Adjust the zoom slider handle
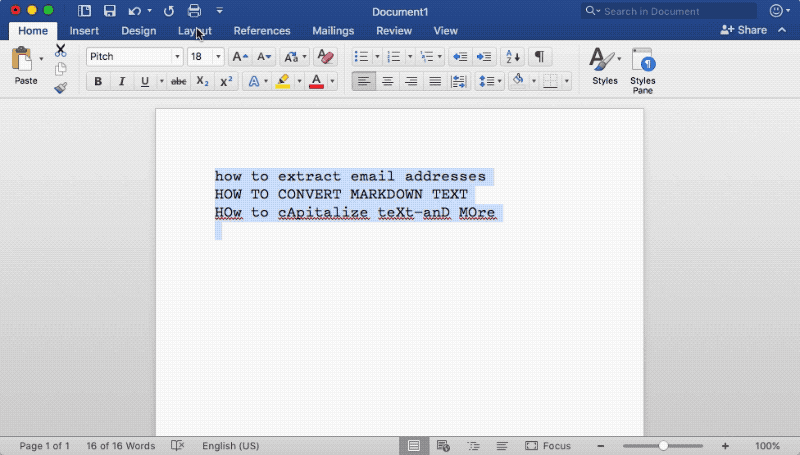 [663, 446]
